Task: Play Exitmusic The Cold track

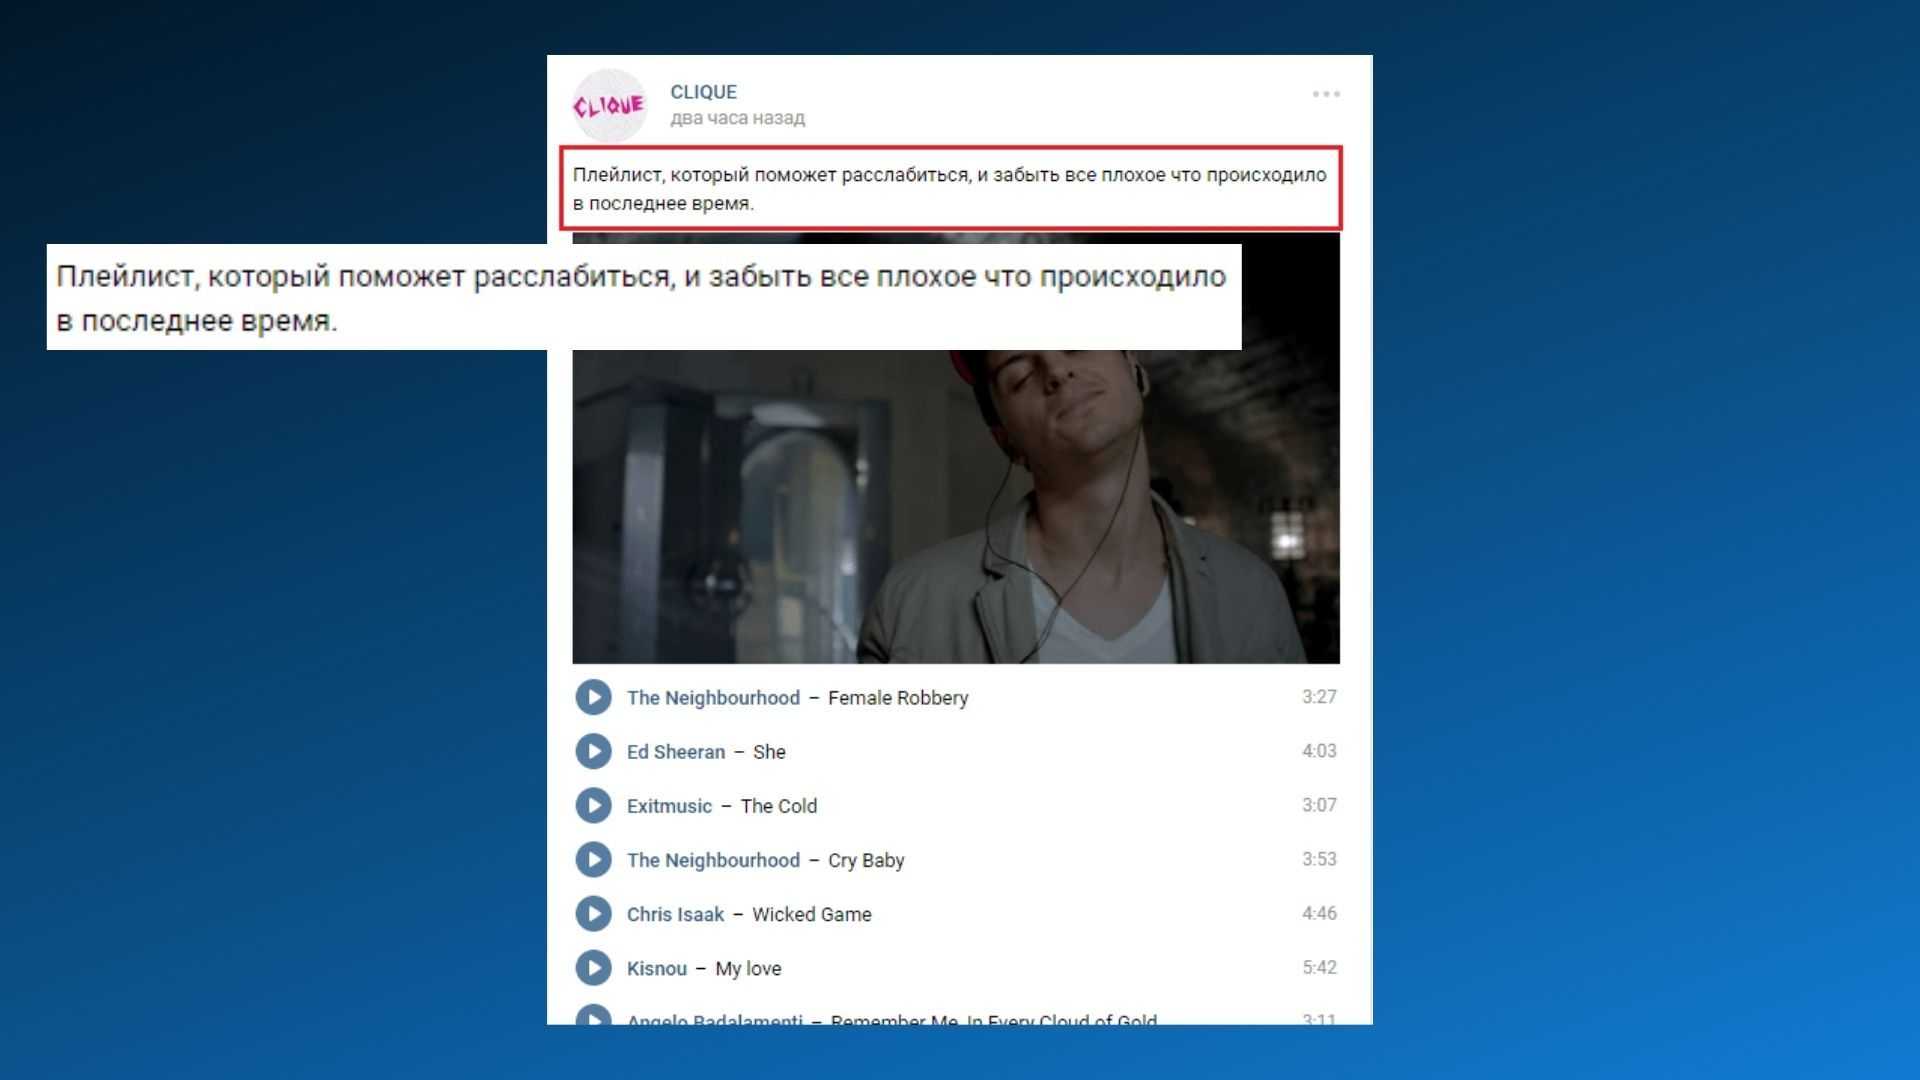Action: pyautogui.click(x=593, y=805)
